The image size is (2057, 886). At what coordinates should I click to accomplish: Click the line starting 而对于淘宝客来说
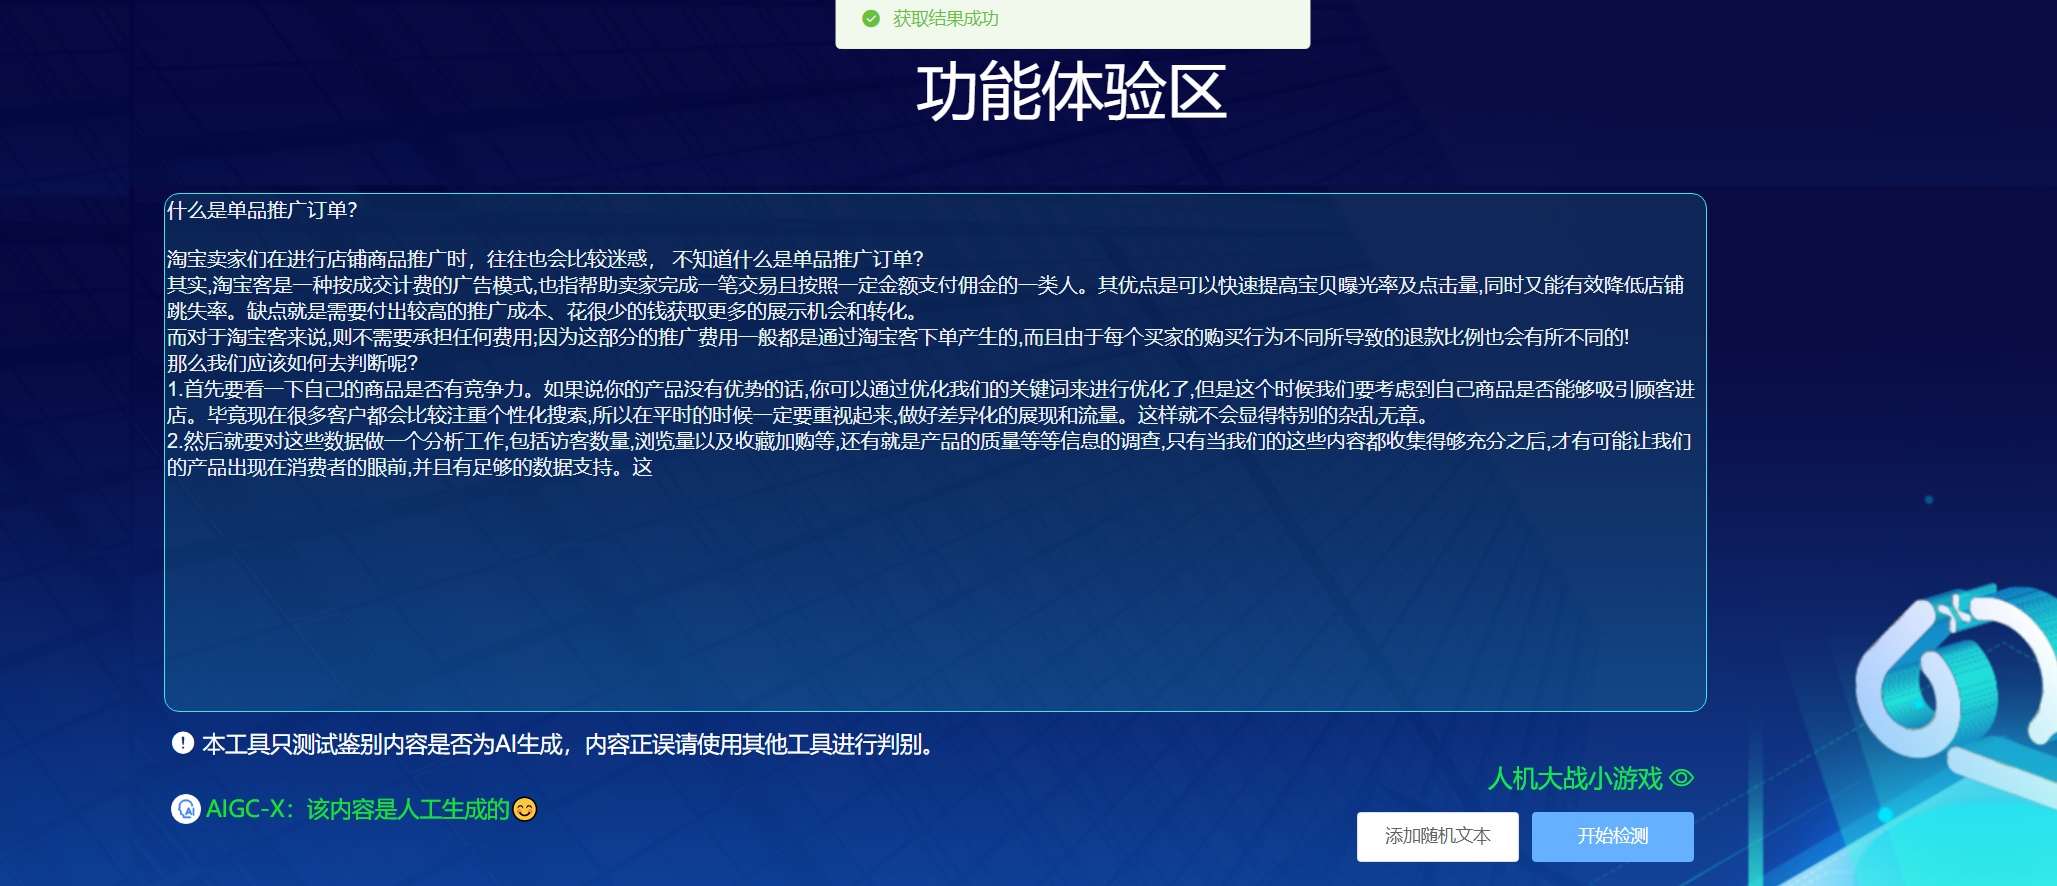pyautogui.click(x=898, y=336)
